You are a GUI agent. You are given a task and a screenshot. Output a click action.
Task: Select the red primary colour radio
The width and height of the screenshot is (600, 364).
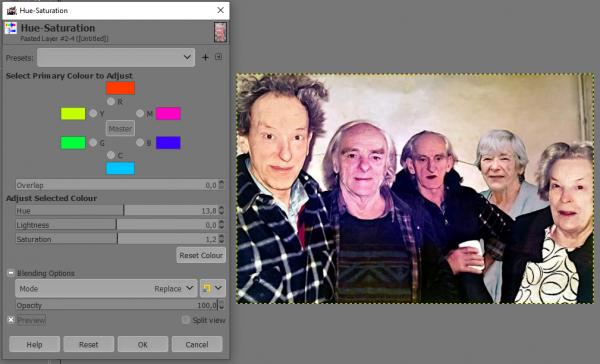tap(111, 101)
